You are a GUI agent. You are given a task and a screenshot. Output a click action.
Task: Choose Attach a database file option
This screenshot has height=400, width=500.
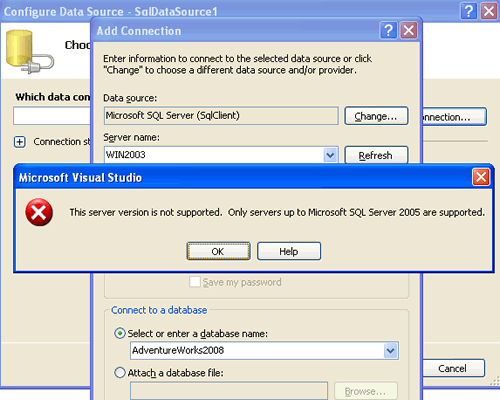point(120,372)
